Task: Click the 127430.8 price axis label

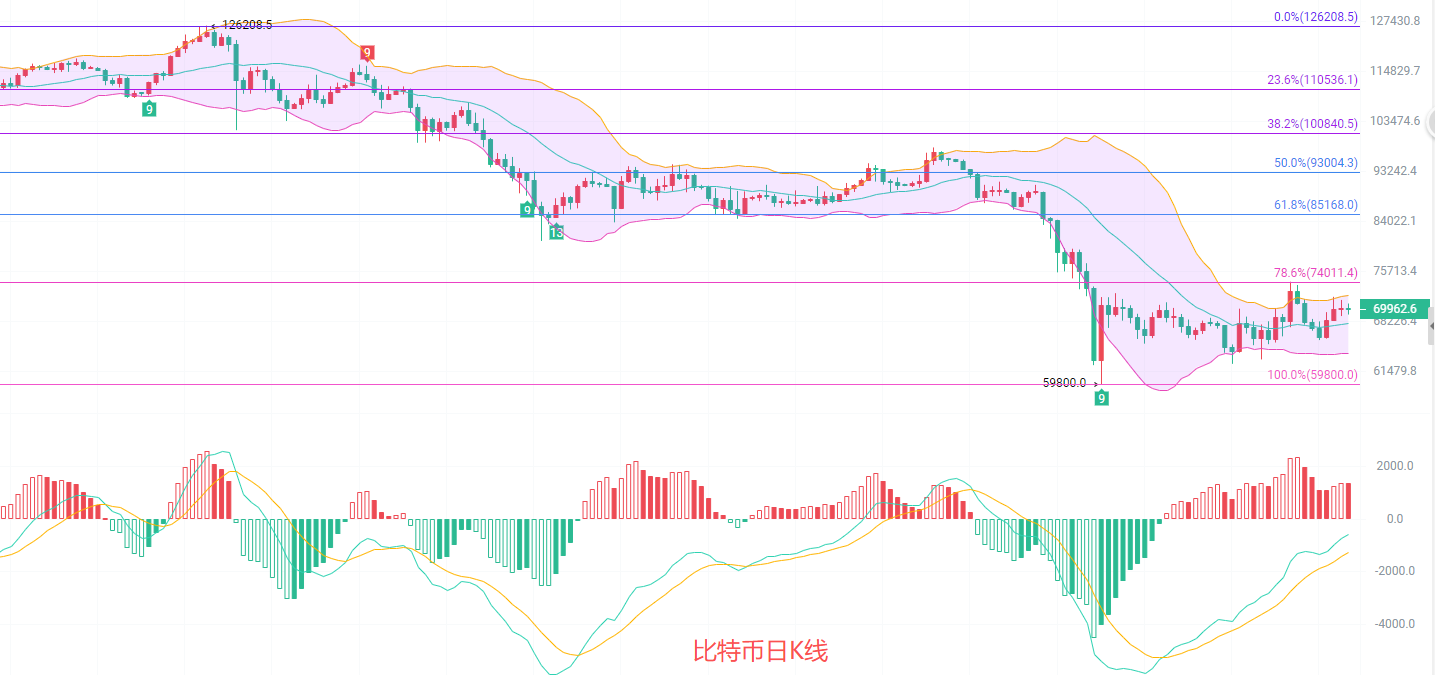Action: (1396, 21)
